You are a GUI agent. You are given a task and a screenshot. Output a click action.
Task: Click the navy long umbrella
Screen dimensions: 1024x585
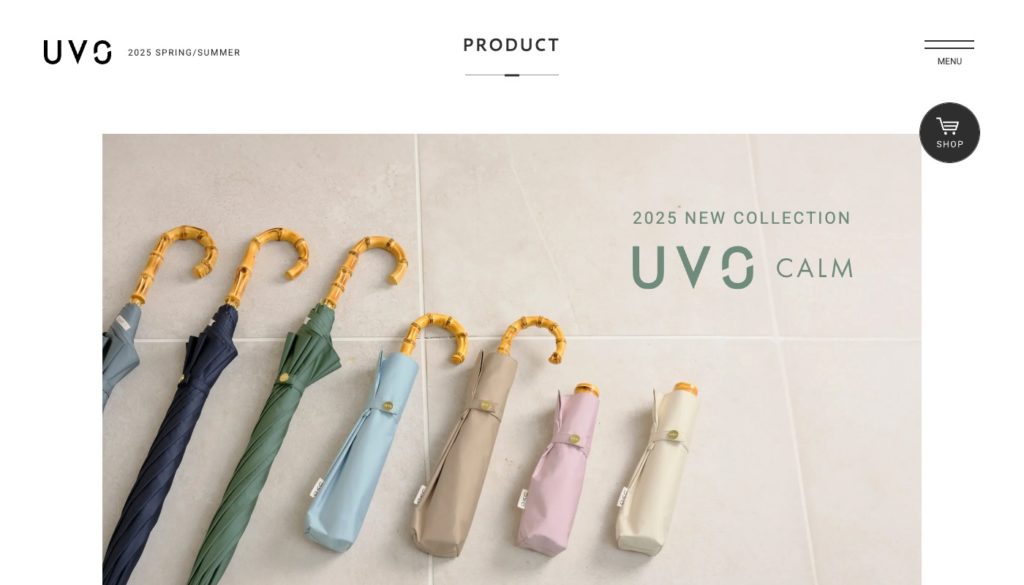[171, 444]
